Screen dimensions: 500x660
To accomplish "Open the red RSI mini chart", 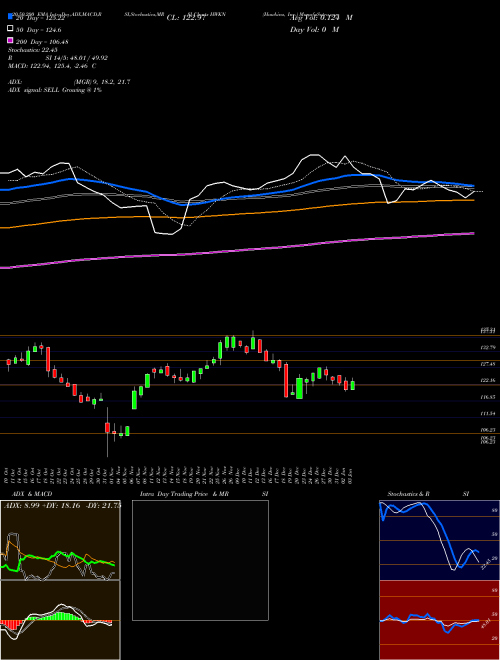I will (439, 620).
